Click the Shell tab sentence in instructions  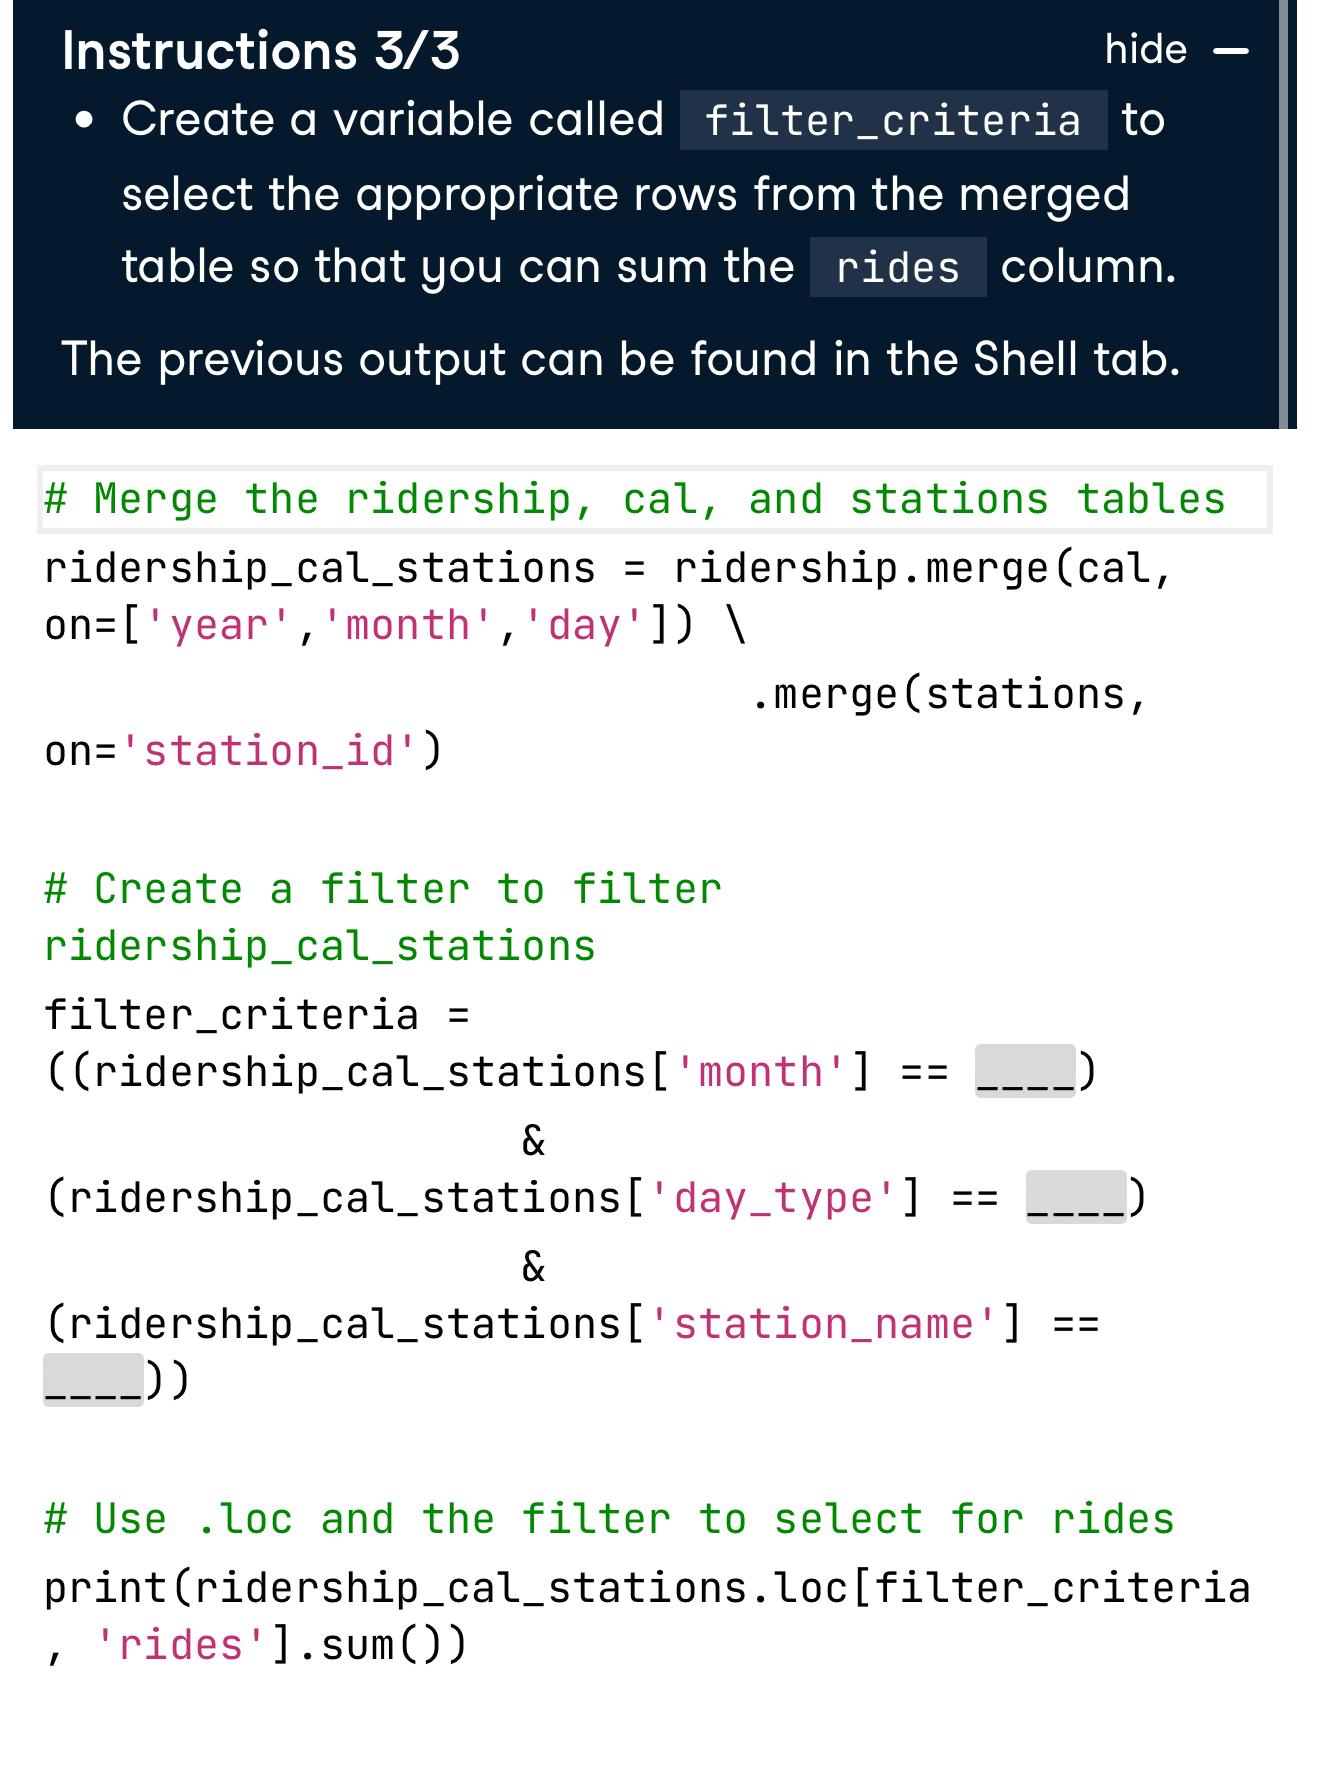coord(619,356)
